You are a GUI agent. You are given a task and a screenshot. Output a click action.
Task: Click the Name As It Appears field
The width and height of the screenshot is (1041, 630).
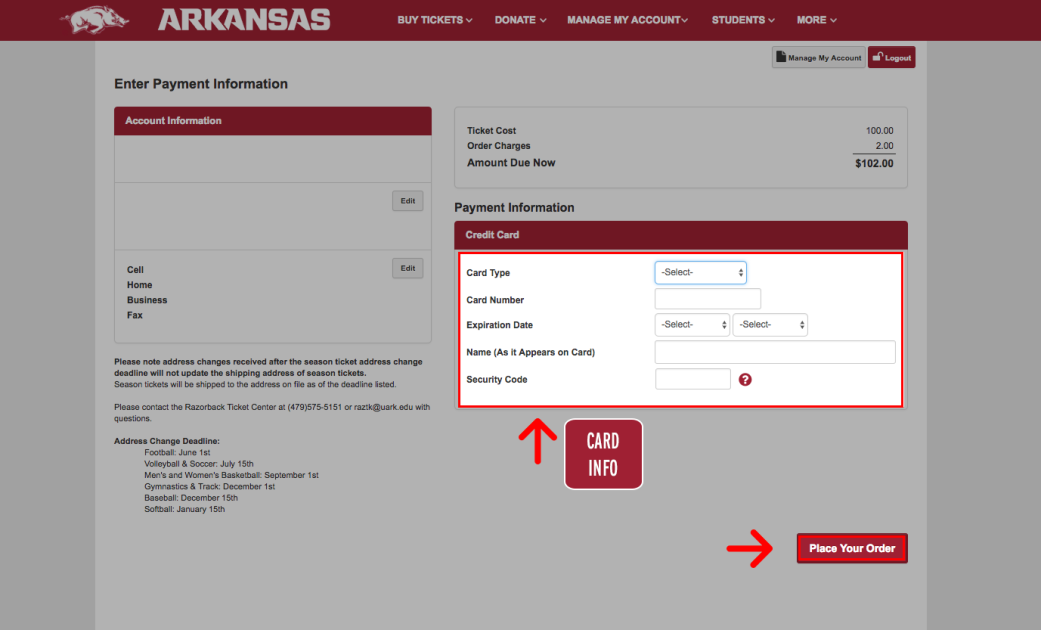tap(775, 352)
